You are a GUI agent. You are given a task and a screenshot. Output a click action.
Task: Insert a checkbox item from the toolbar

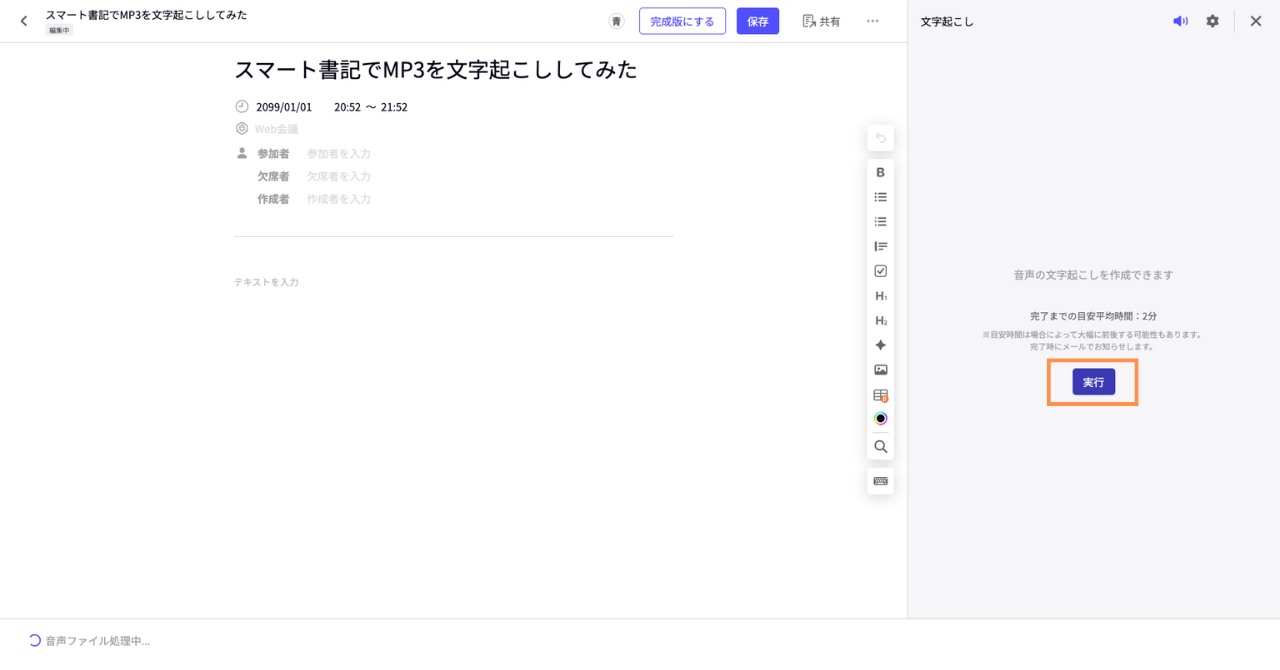pyautogui.click(x=880, y=271)
